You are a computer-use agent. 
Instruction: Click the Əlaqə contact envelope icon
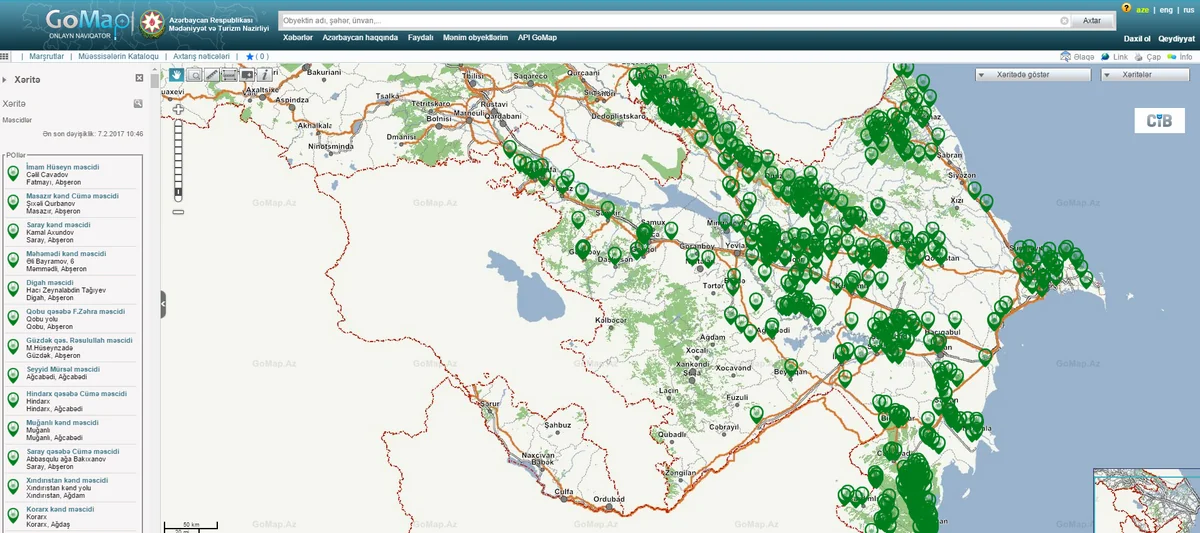click(1065, 57)
